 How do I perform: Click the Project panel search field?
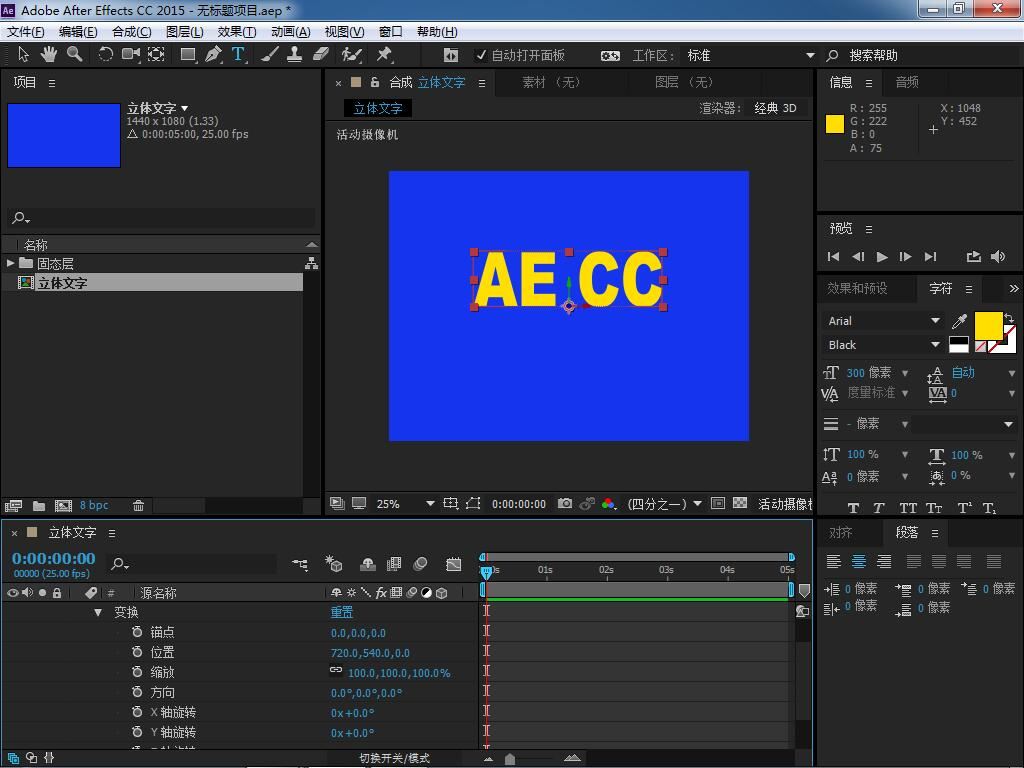(x=161, y=217)
